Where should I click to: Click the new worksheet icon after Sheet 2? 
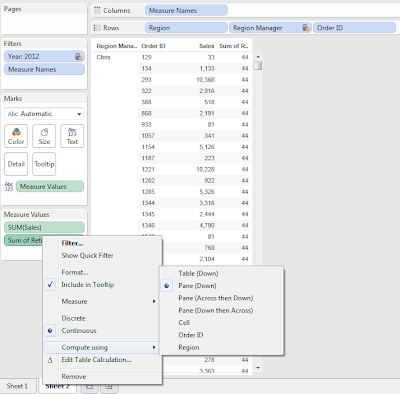pos(89,387)
